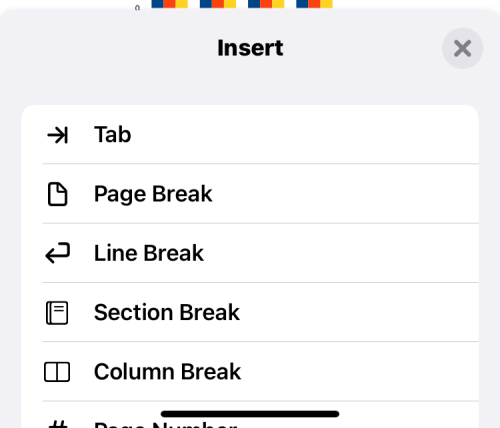Select Column Break text label
The image size is (500, 428).
point(167,372)
